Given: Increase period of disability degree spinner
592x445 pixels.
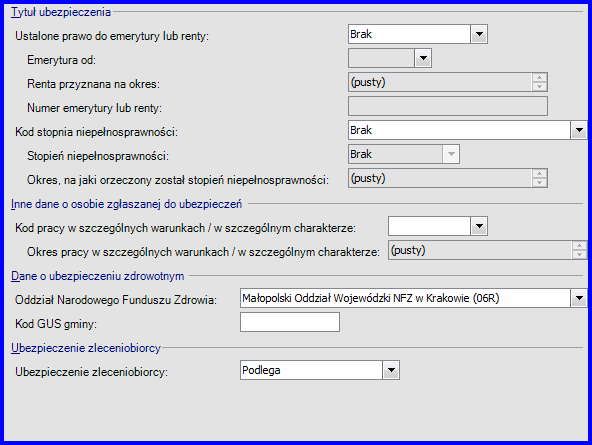Looking at the screenshot, I should click(540, 173).
